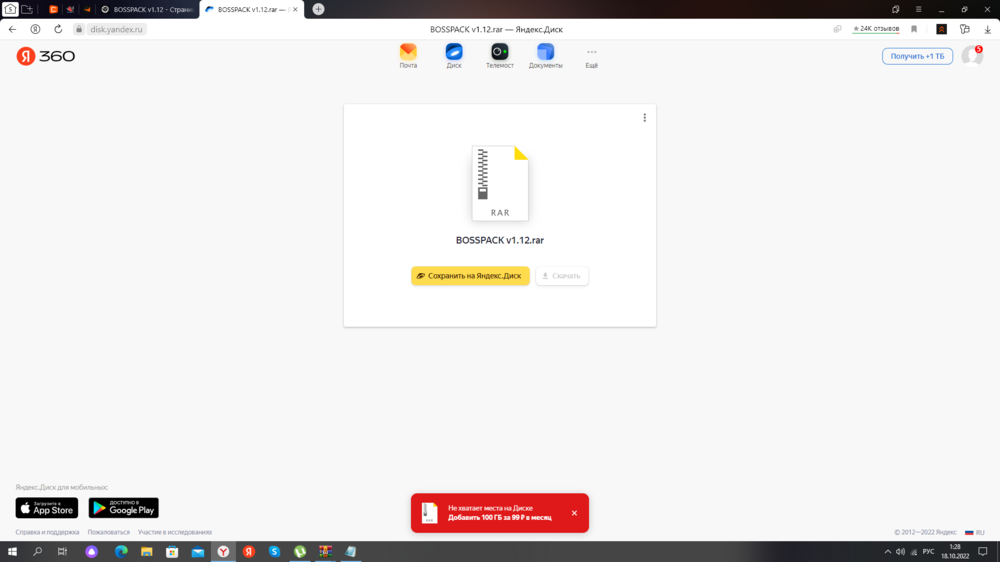Click the padlock site security icon

79,29
